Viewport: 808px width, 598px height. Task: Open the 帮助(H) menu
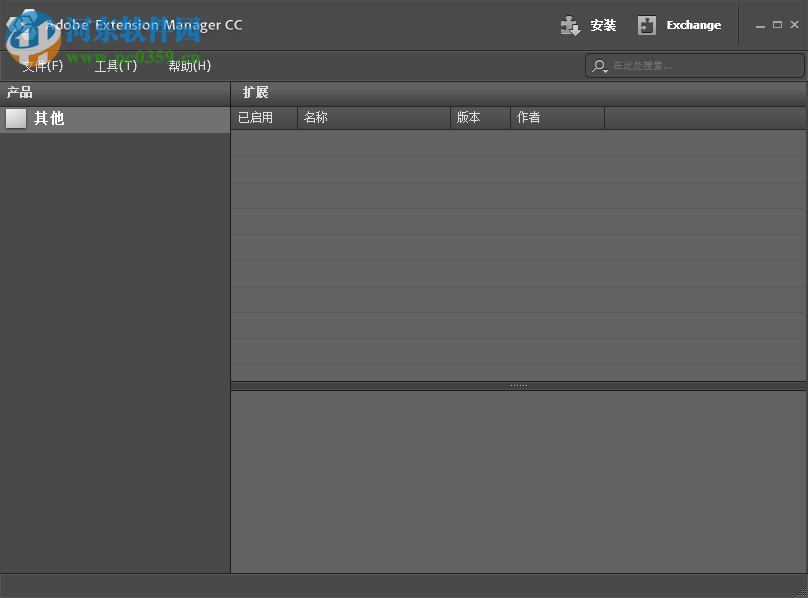189,65
